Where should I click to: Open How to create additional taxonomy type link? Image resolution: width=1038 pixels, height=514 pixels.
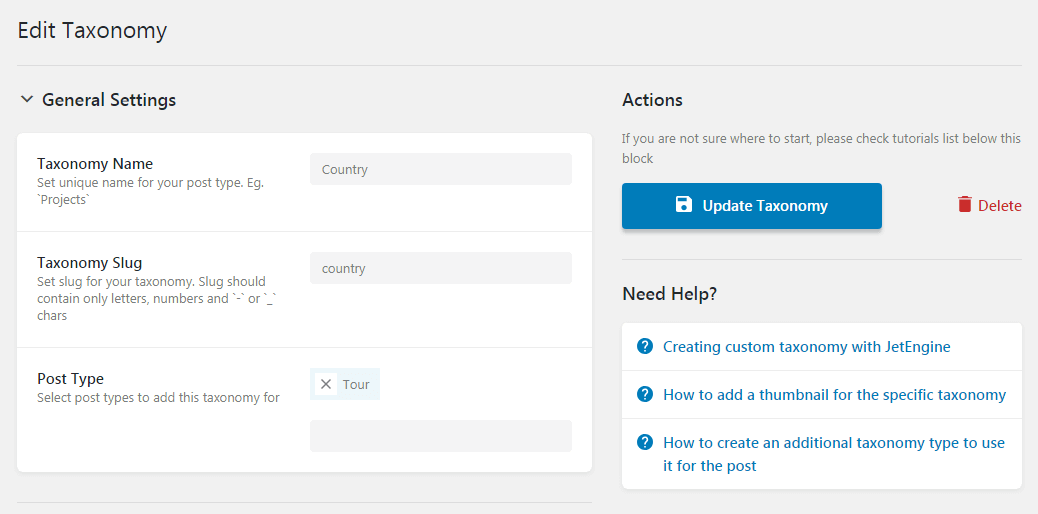click(833, 454)
